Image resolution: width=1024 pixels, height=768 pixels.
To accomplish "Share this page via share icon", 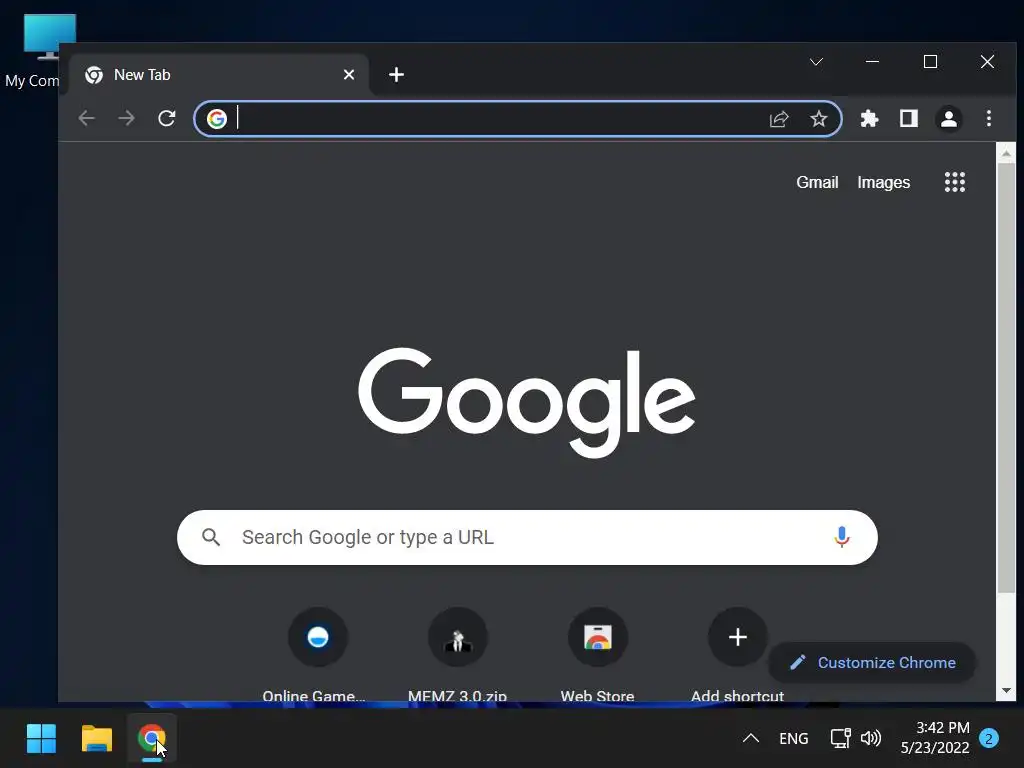I will 779,119.
